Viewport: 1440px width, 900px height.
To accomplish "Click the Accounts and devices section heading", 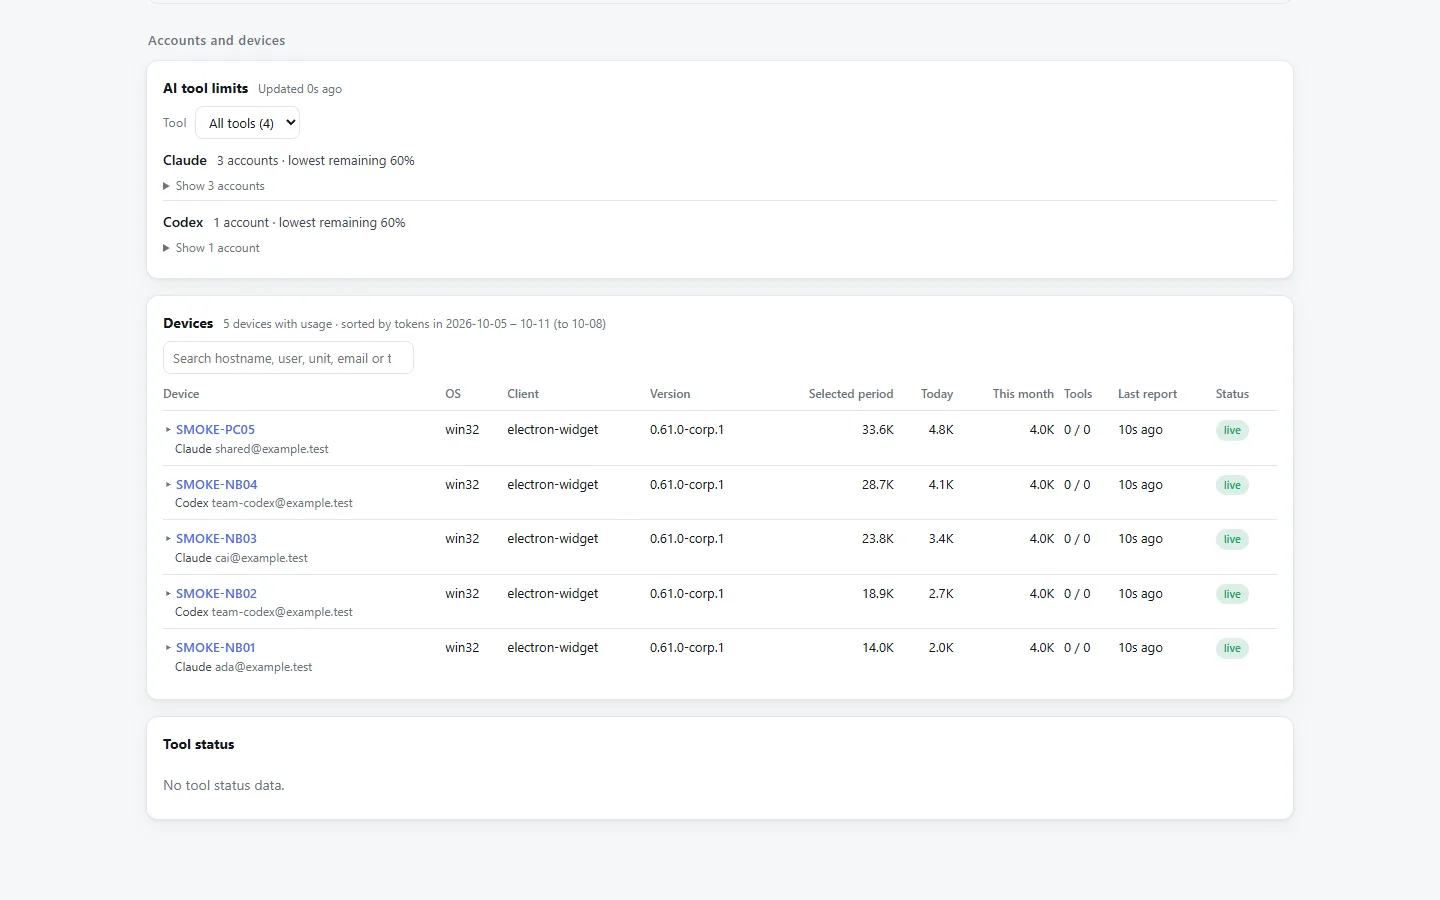I will 217,40.
